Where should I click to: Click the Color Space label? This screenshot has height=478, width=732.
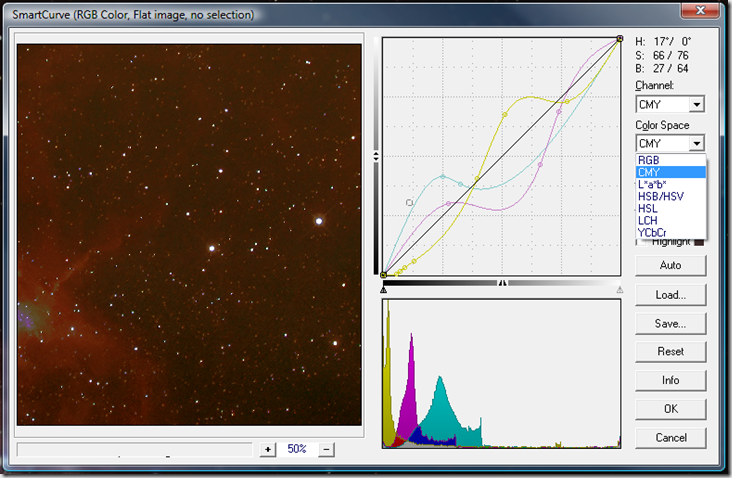click(x=662, y=125)
